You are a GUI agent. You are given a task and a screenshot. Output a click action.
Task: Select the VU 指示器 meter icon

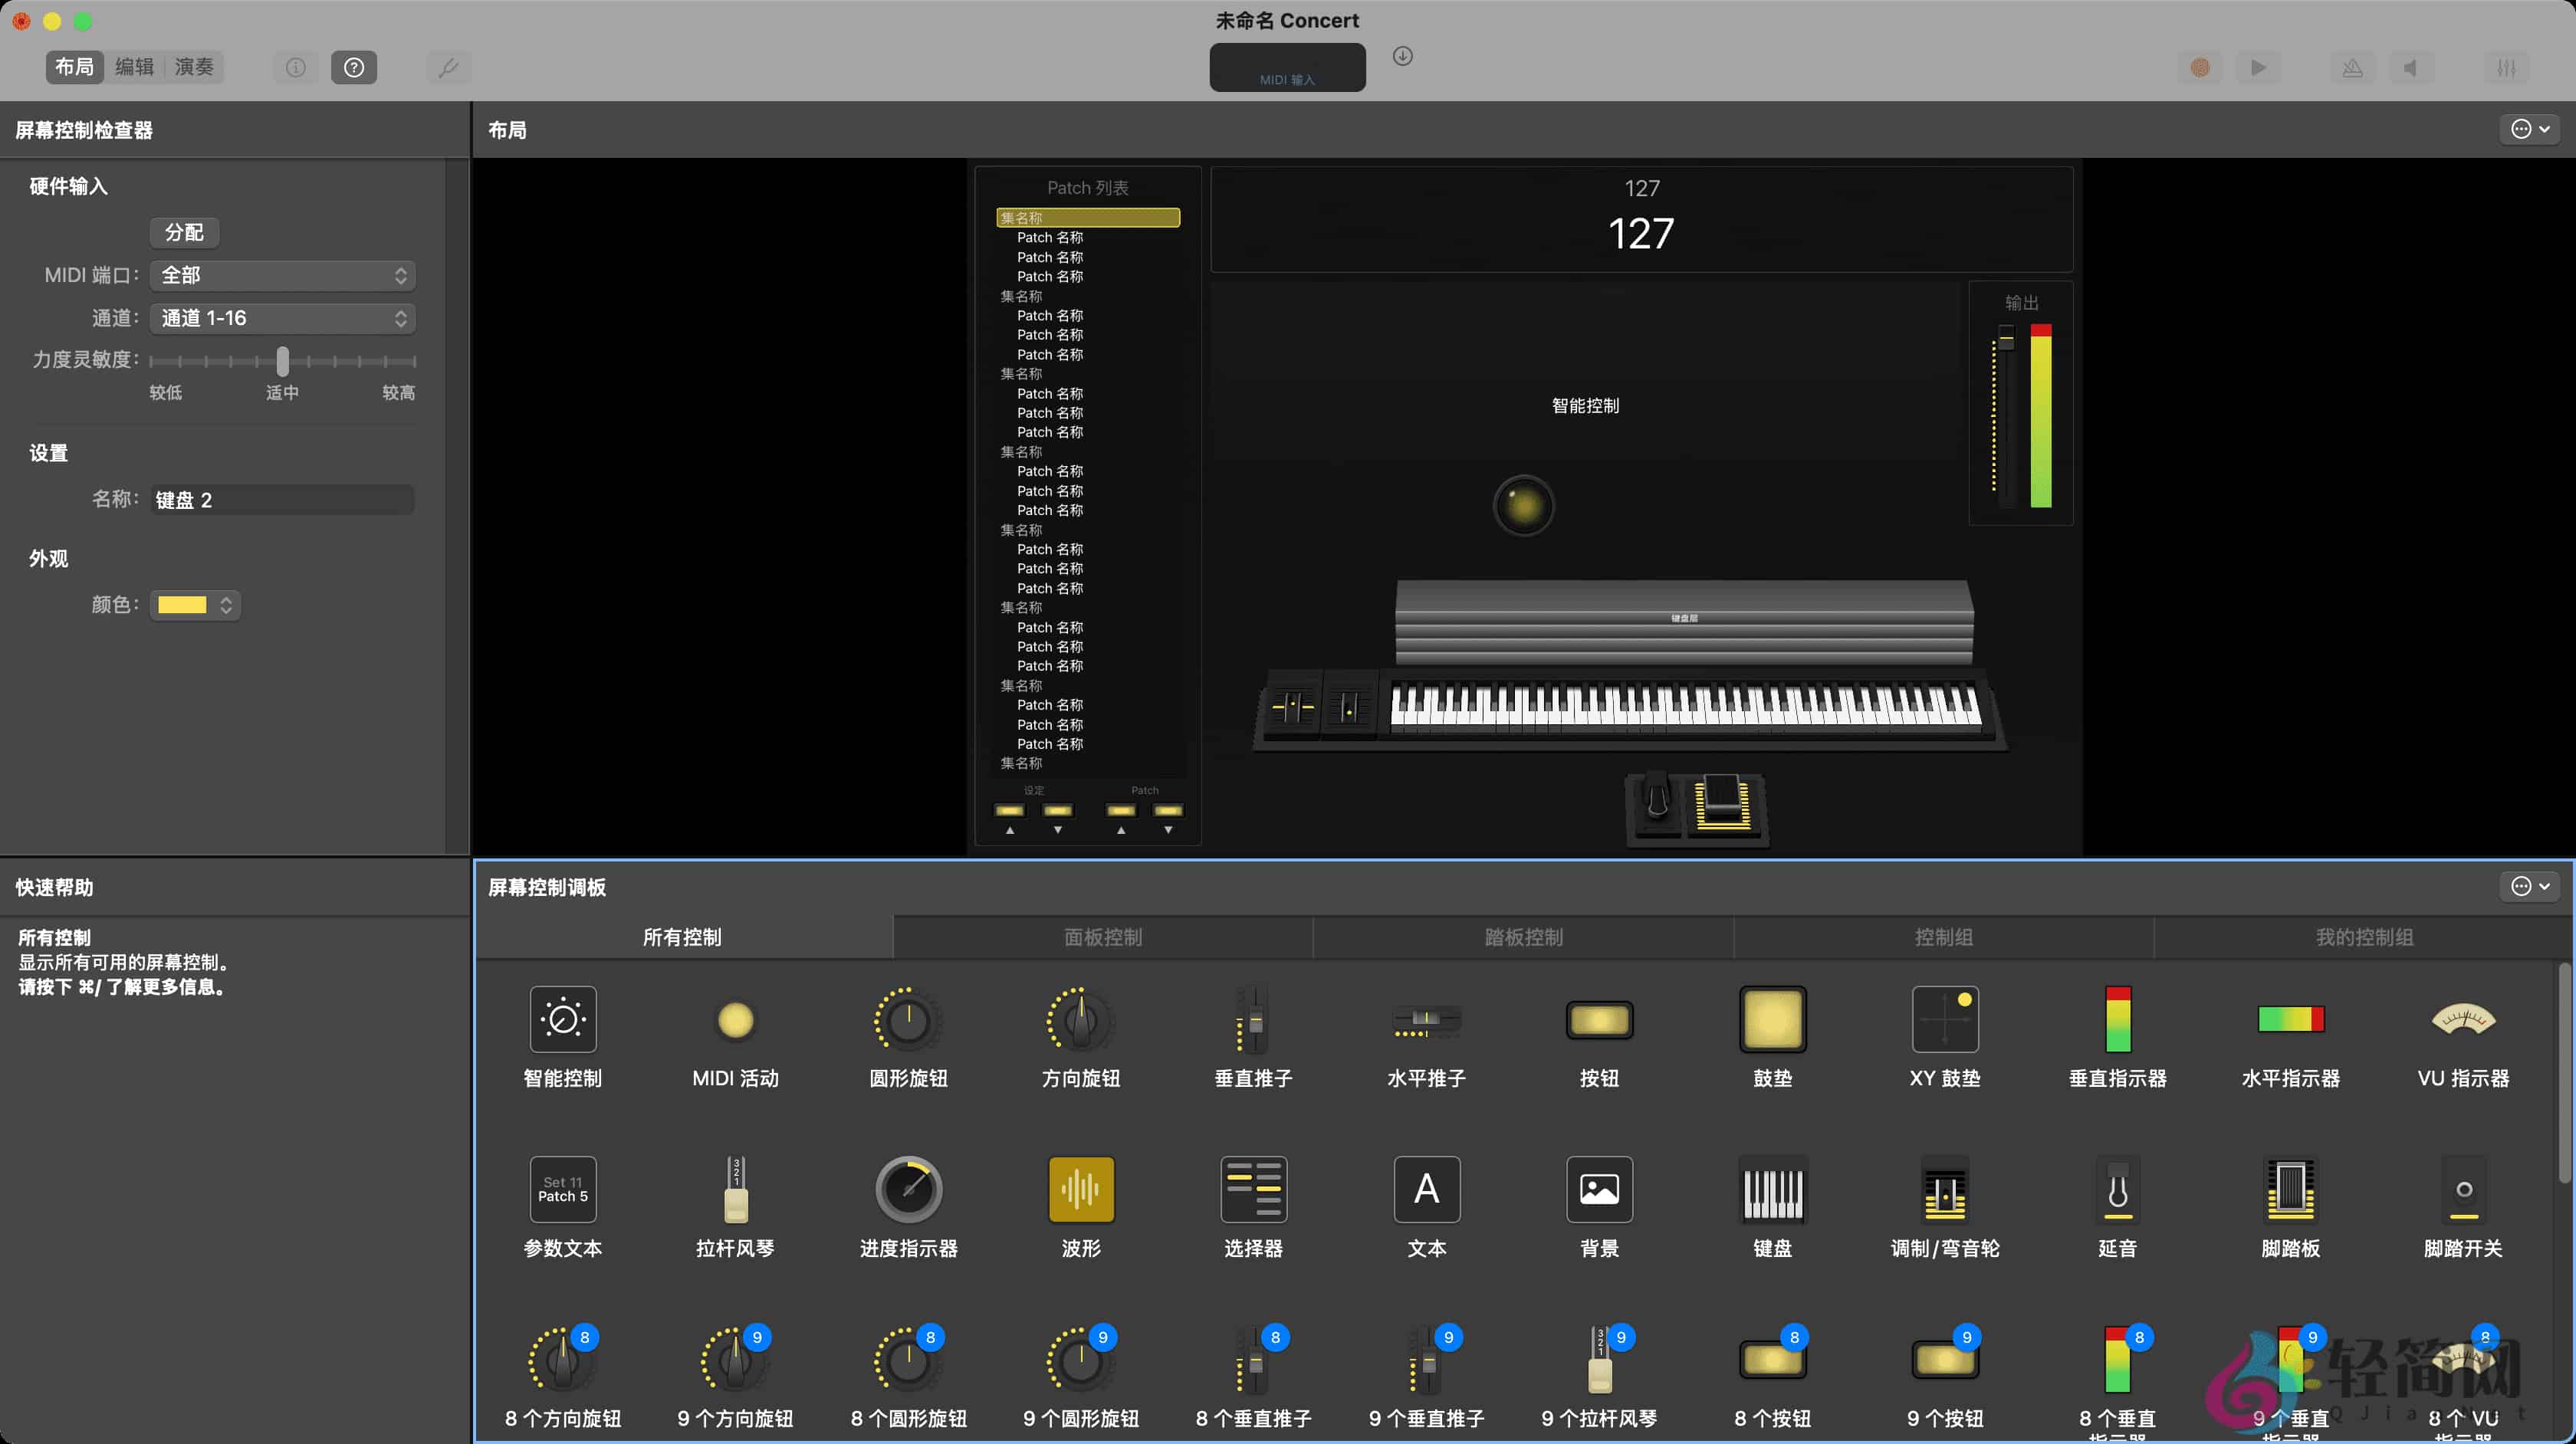click(x=2462, y=1019)
